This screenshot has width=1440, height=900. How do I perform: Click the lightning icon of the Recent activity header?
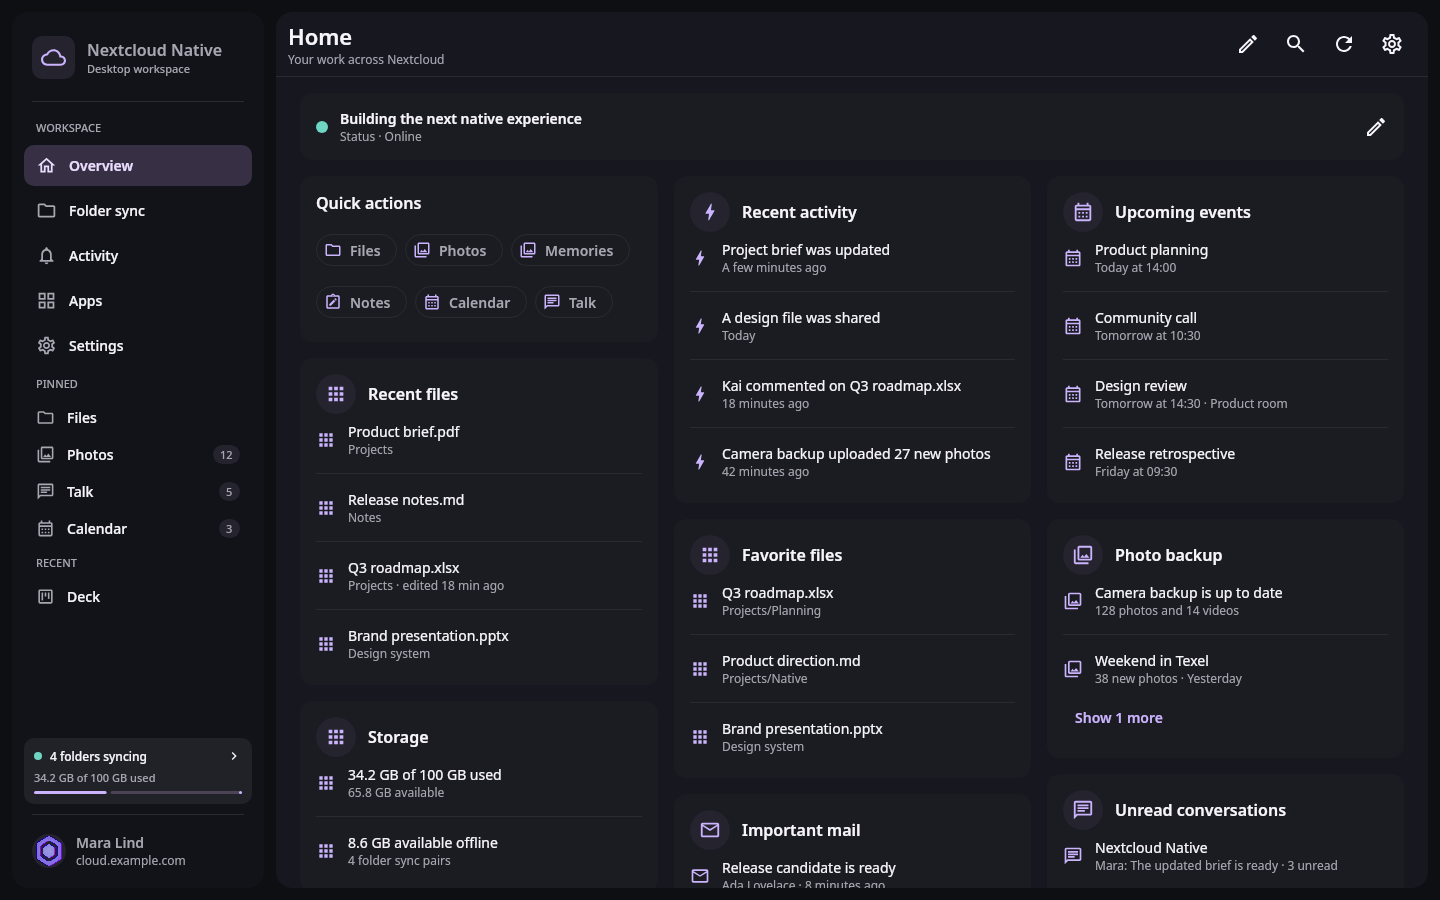(x=710, y=212)
